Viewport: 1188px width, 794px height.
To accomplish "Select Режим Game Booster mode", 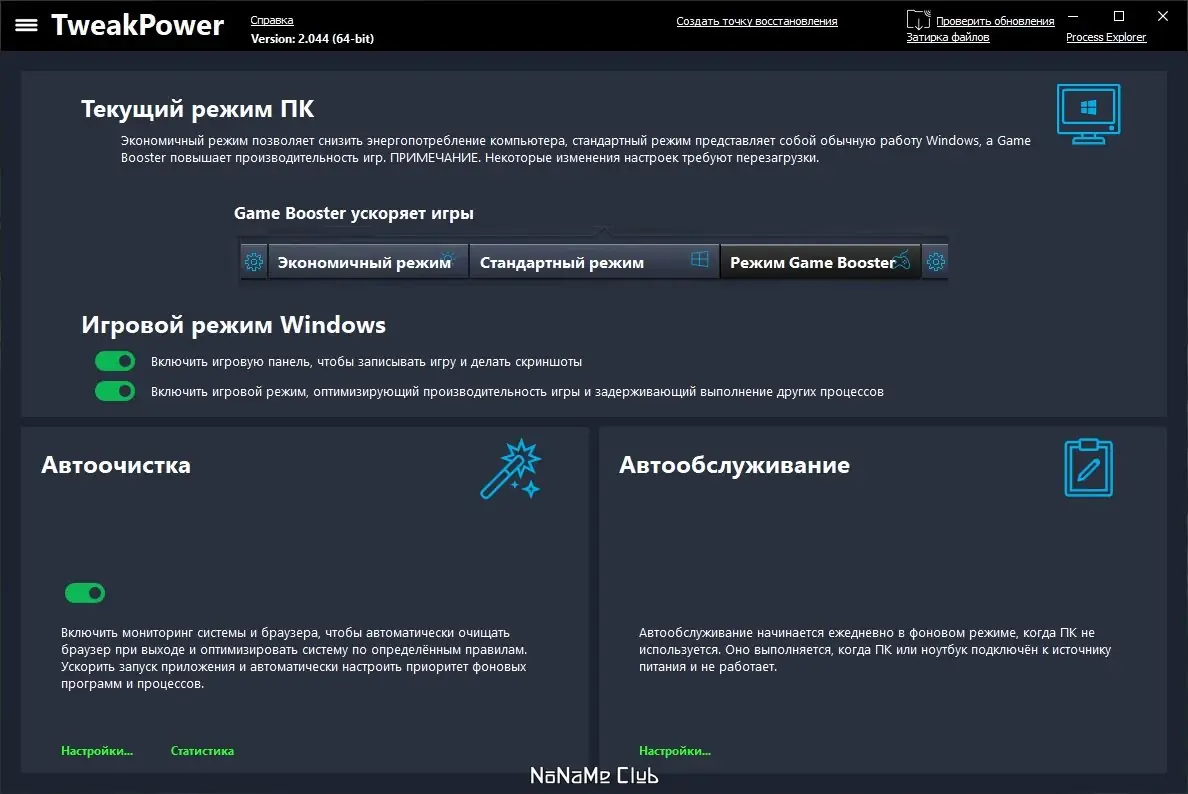I will (820, 262).
